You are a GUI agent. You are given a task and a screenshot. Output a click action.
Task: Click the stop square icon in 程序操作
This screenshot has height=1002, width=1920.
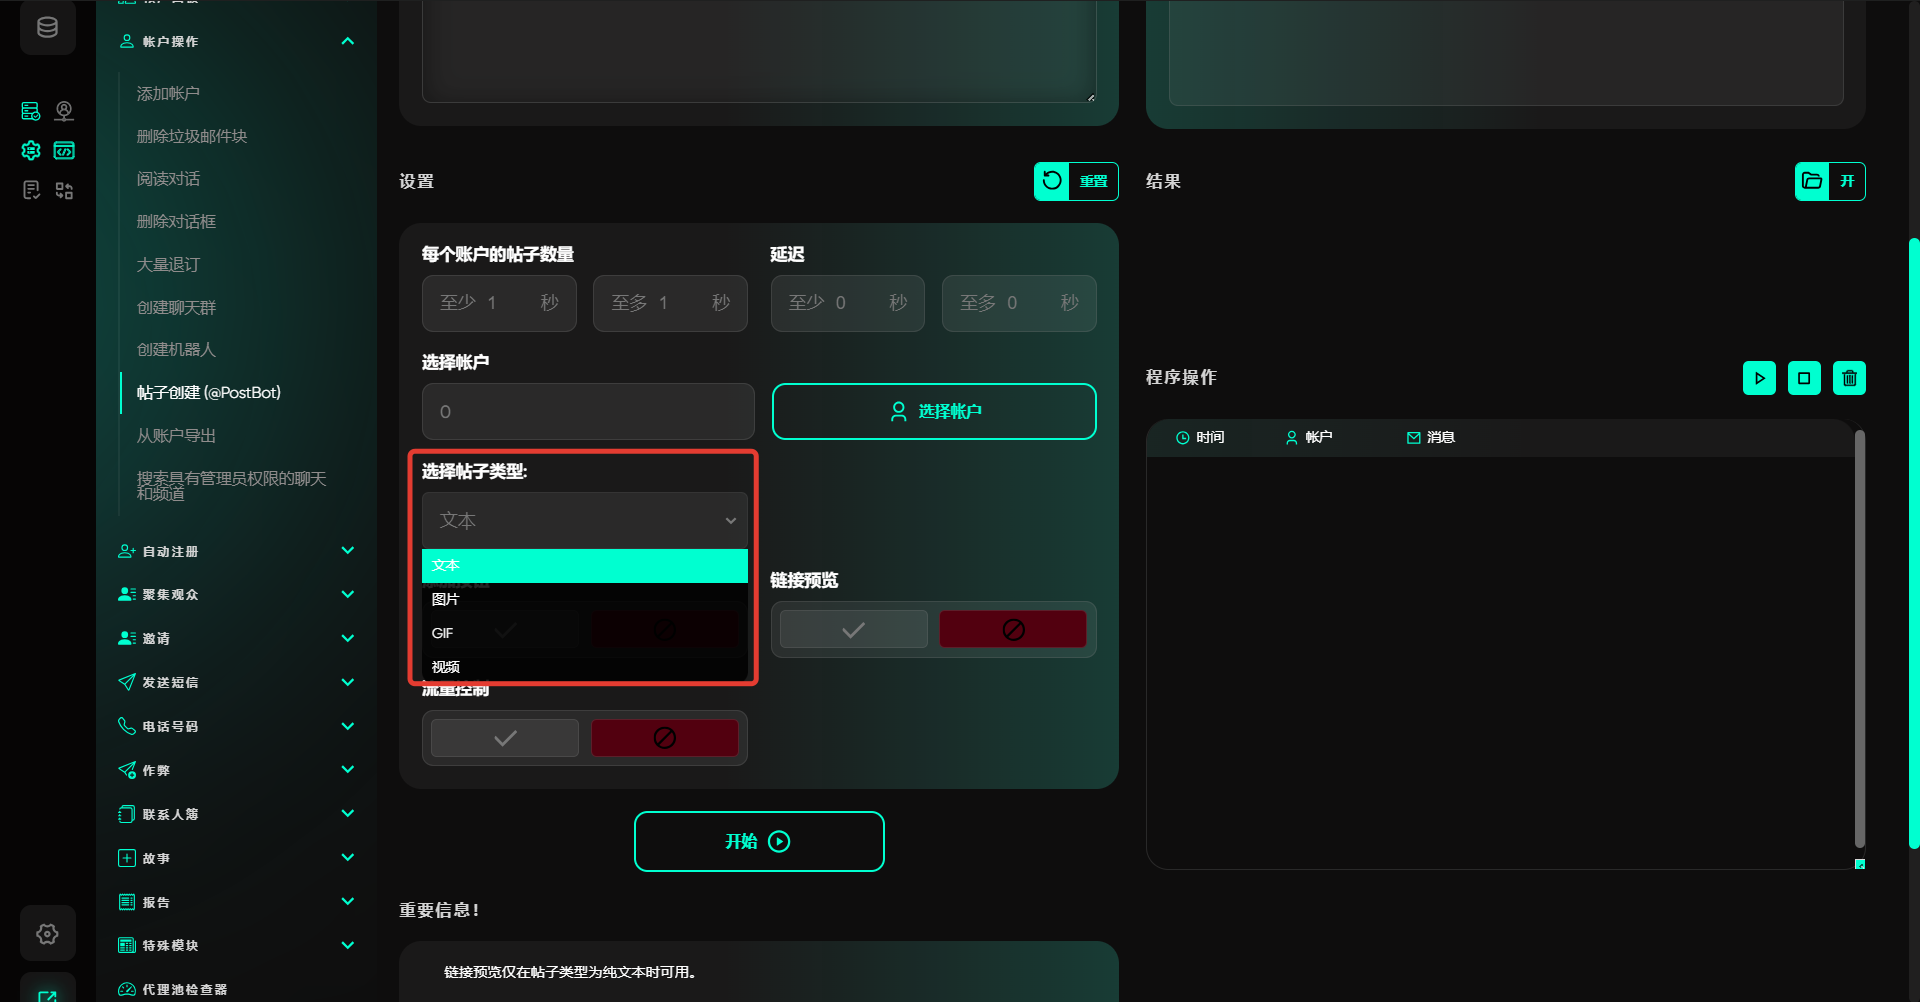(1804, 378)
